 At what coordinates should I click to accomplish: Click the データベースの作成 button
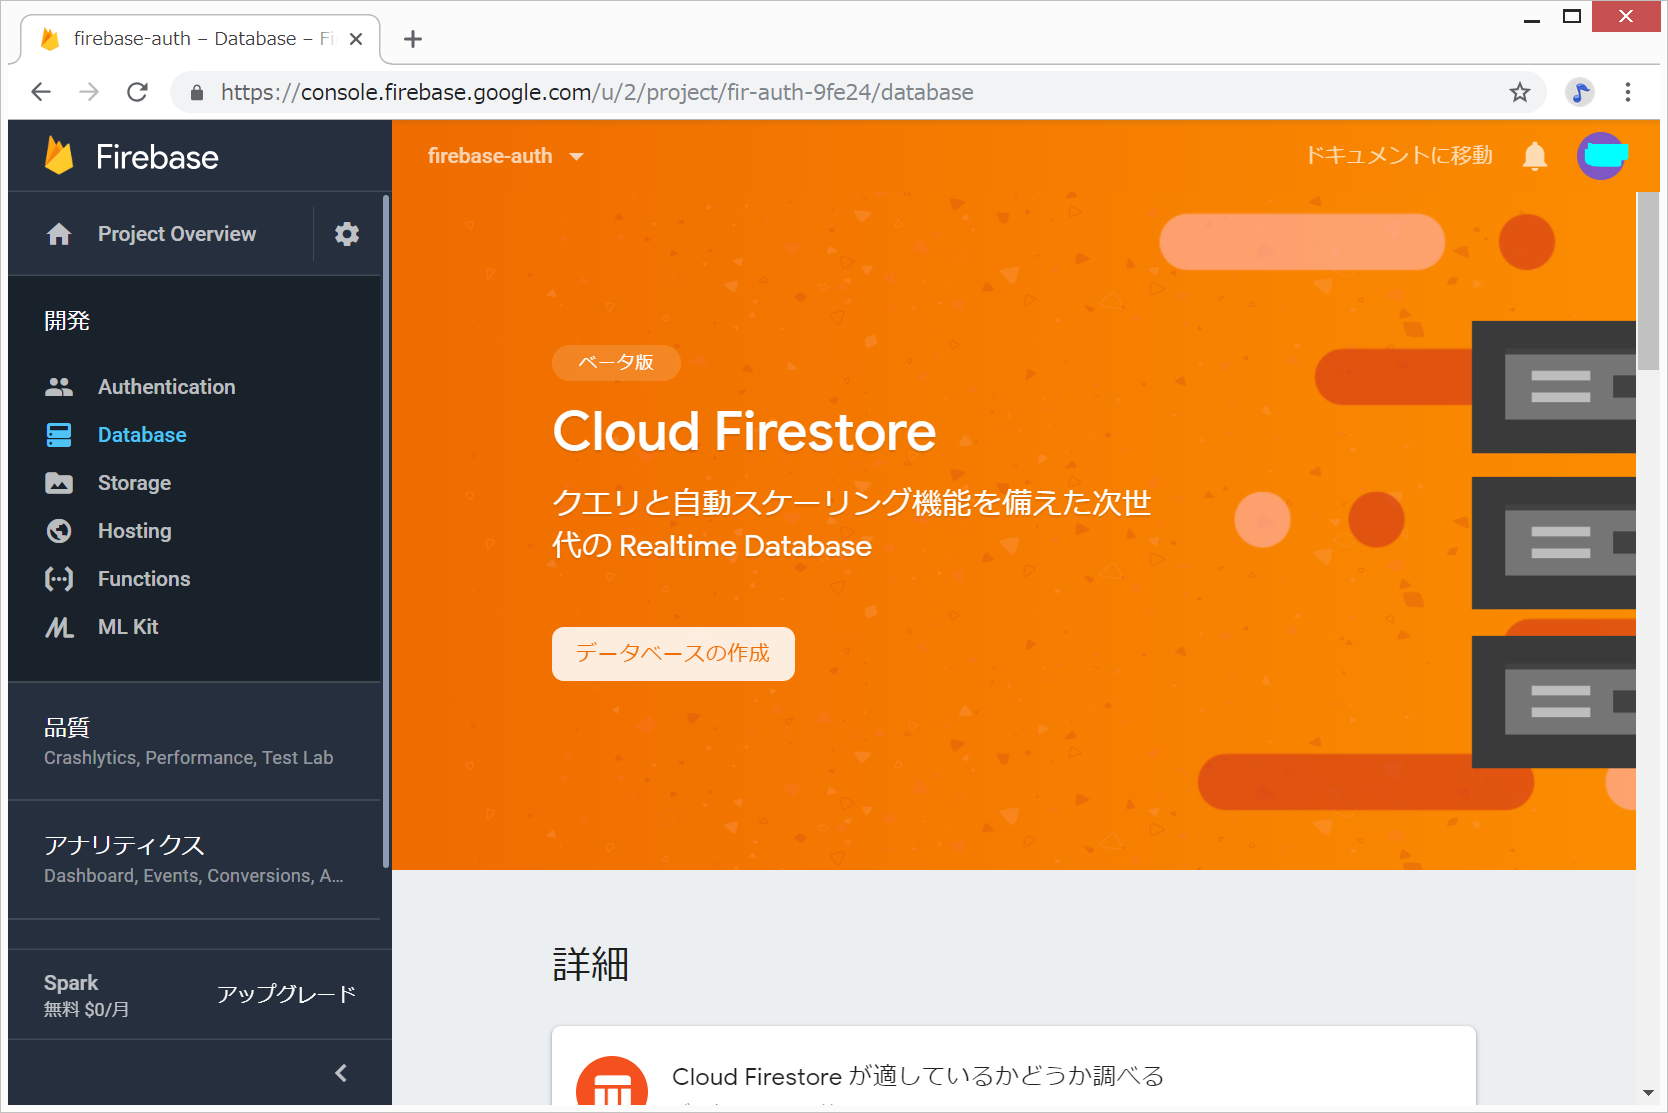673,654
